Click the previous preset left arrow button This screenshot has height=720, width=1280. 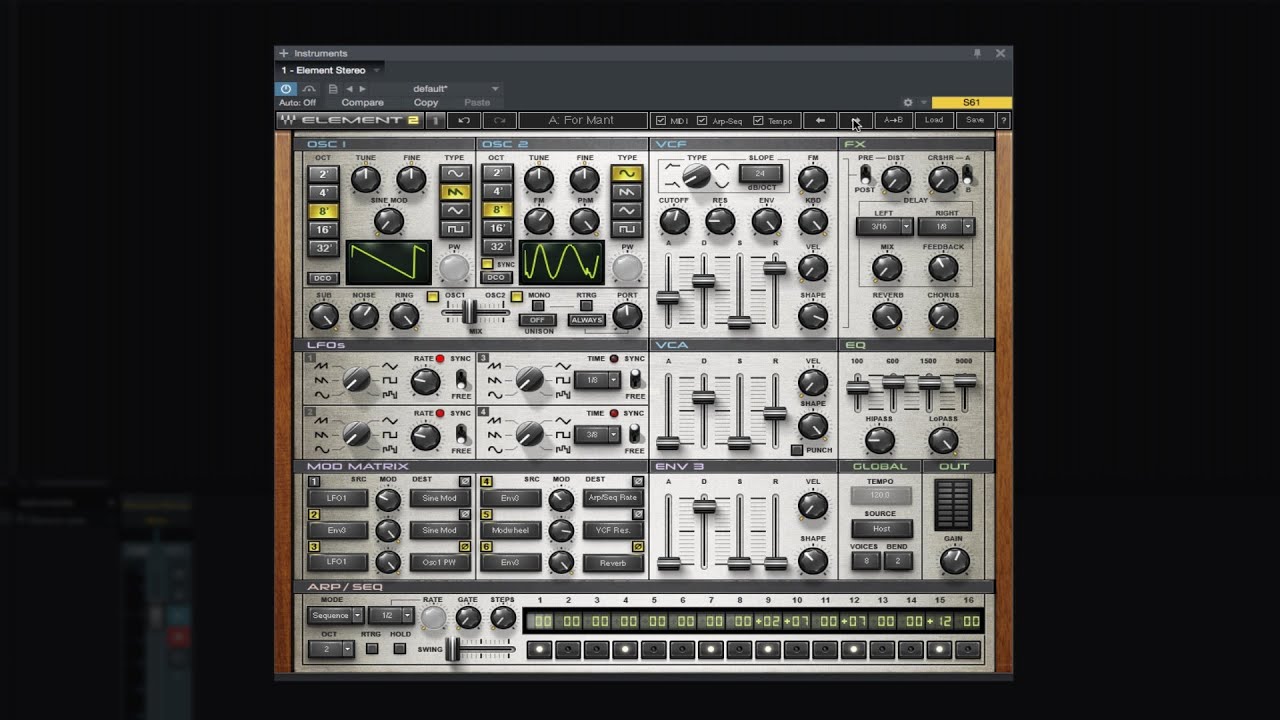tap(820, 120)
